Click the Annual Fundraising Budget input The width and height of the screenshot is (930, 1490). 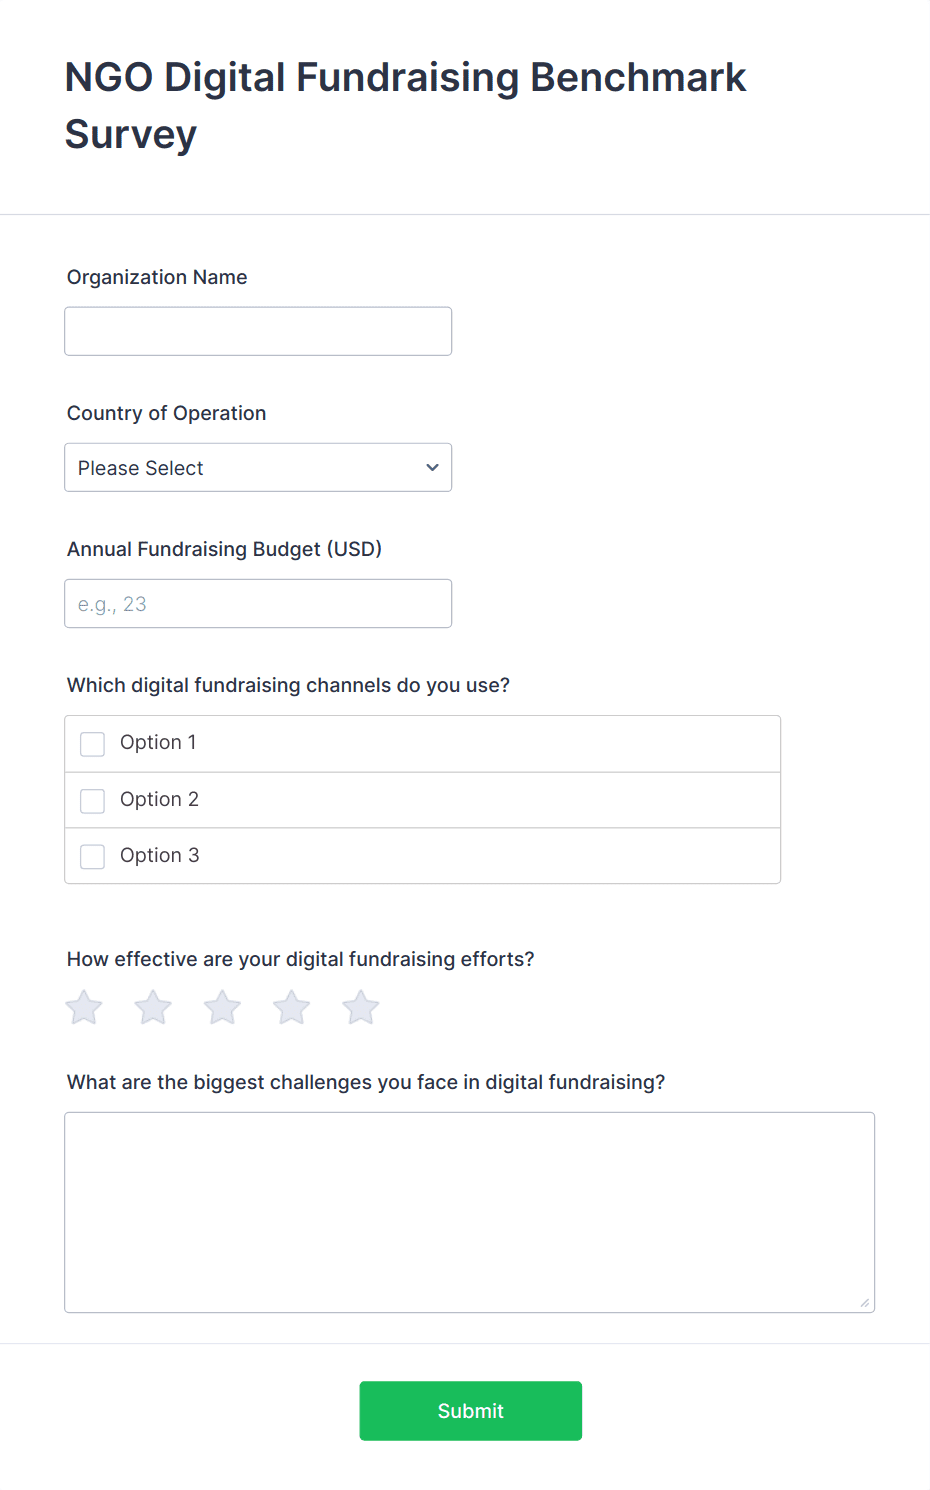tap(258, 604)
